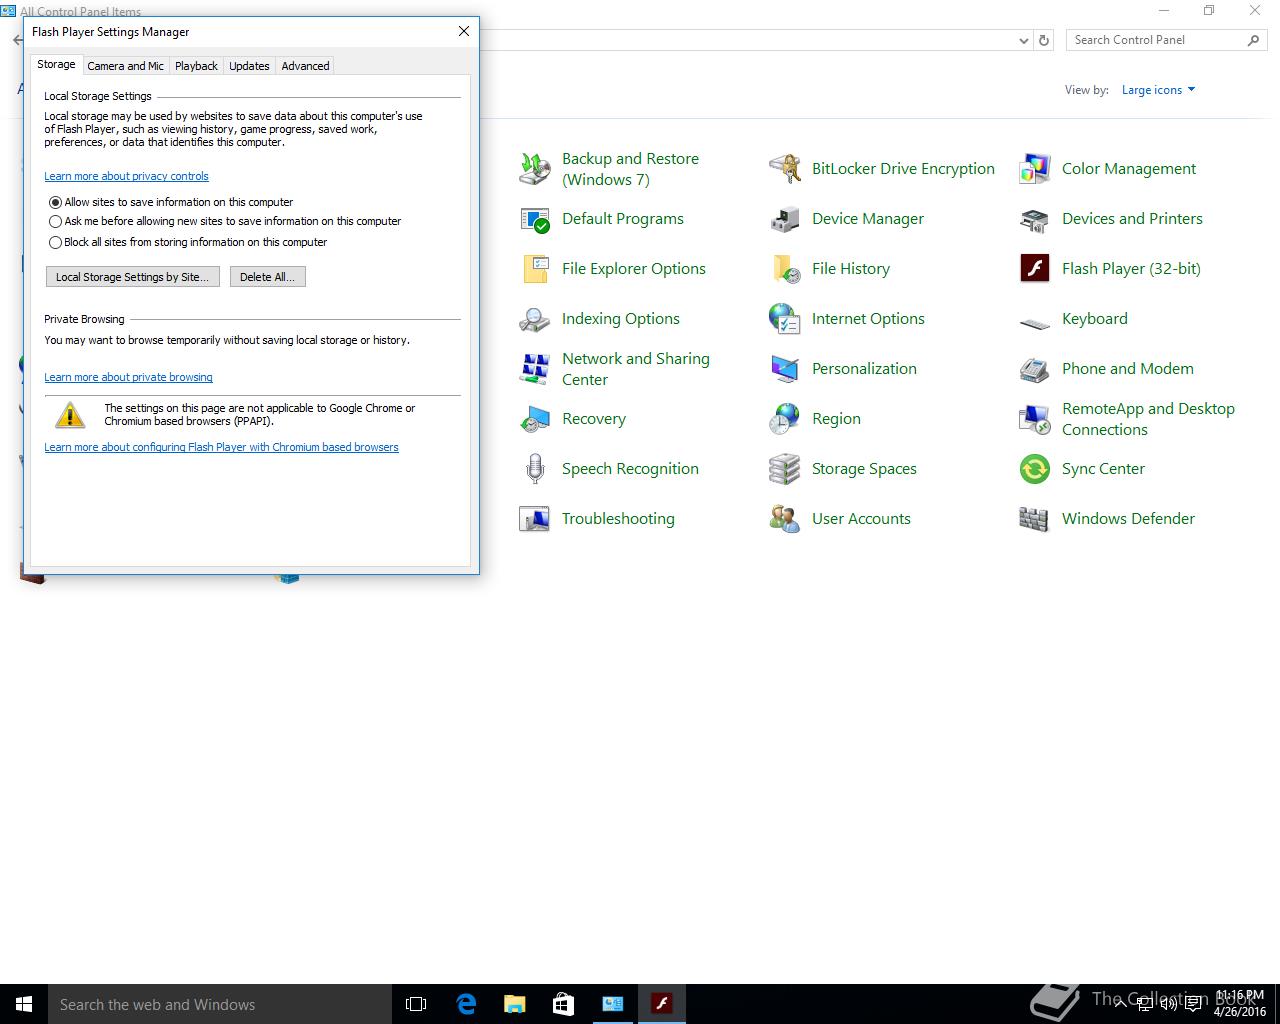The height and width of the screenshot is (1024, 1280).
Task: Open the Internet Options icon
Action: [x=785, y=319]
